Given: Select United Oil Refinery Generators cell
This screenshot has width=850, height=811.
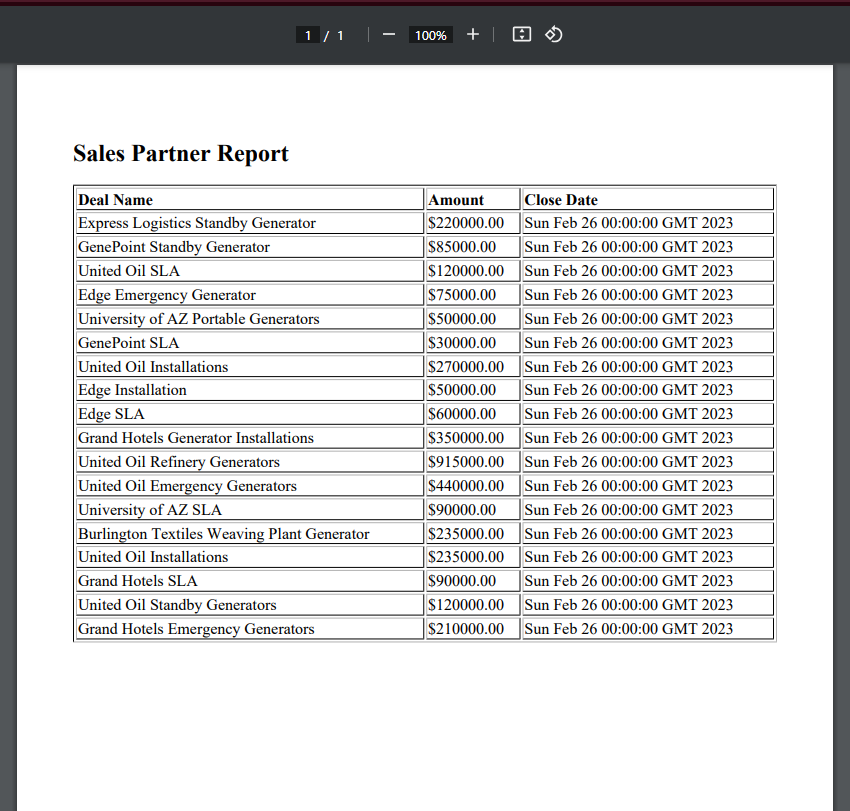Looking at the screenshot, I should (250, 461).
